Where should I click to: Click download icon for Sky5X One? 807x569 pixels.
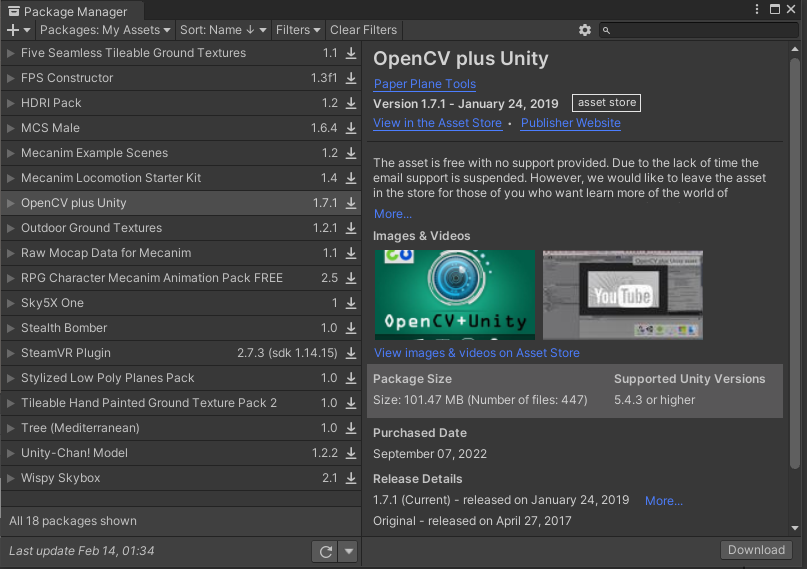point(351,303)
